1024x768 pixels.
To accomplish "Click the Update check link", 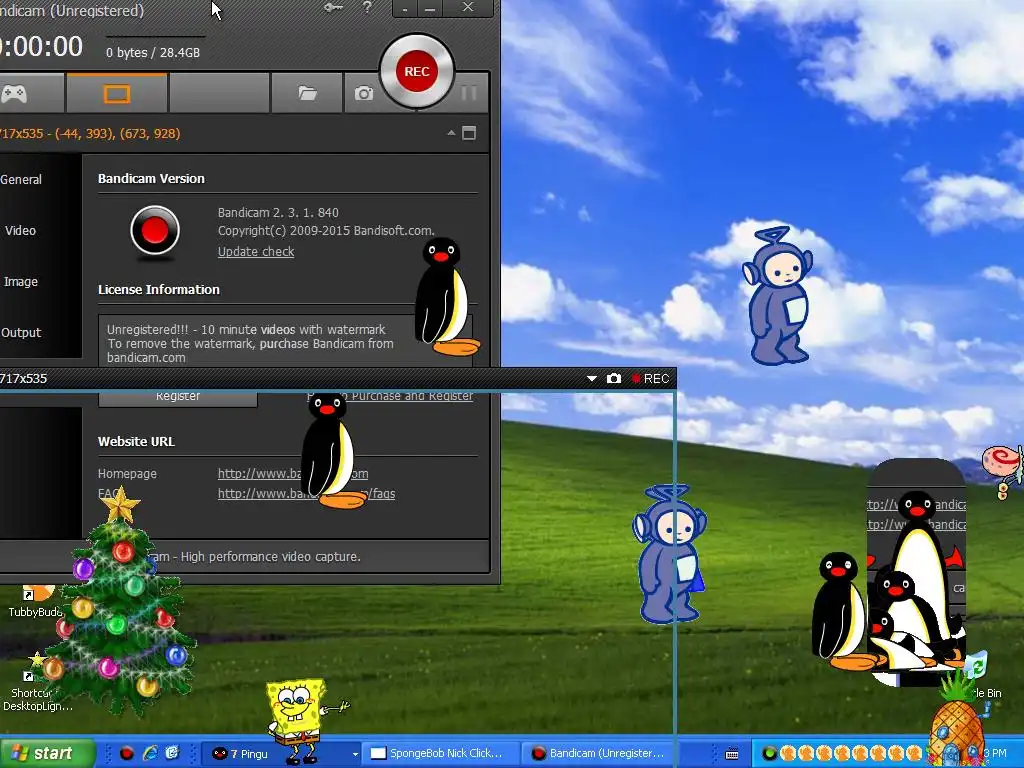I will point(255,251).
